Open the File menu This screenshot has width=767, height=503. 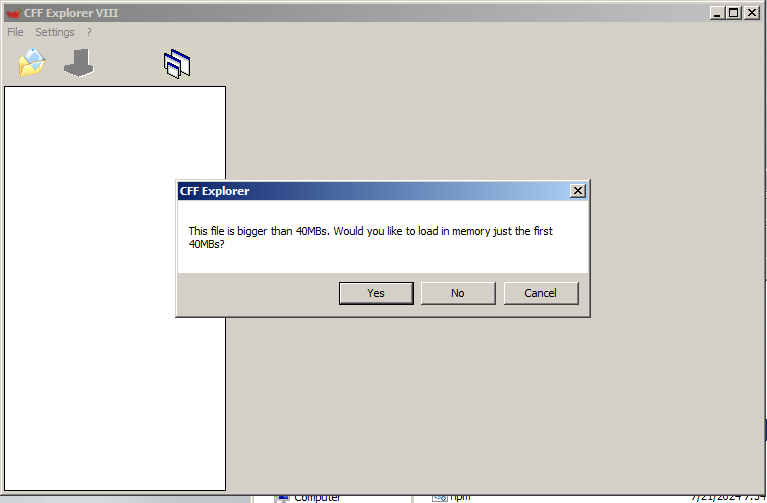pos(15,32)
